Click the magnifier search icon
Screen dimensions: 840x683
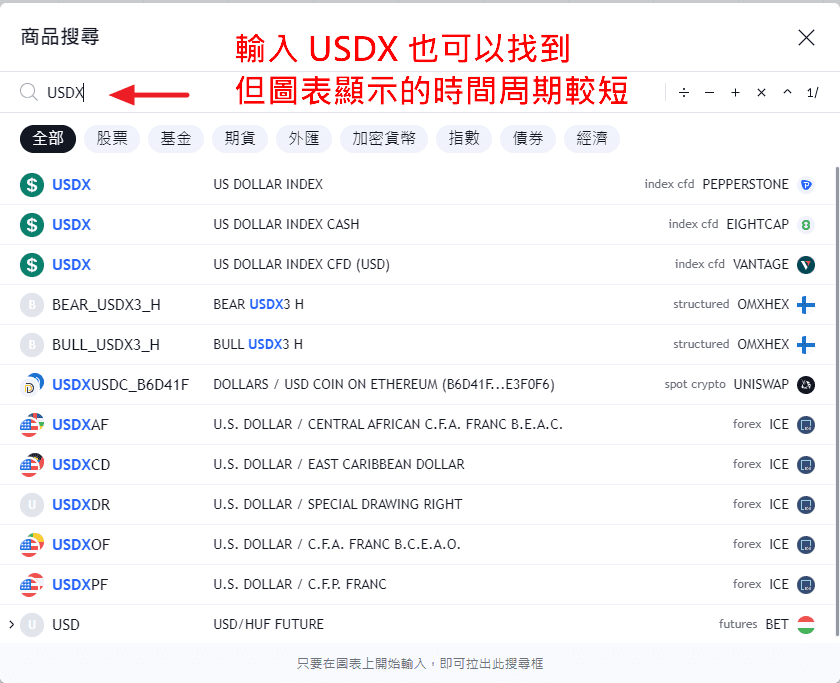point(29,92)
